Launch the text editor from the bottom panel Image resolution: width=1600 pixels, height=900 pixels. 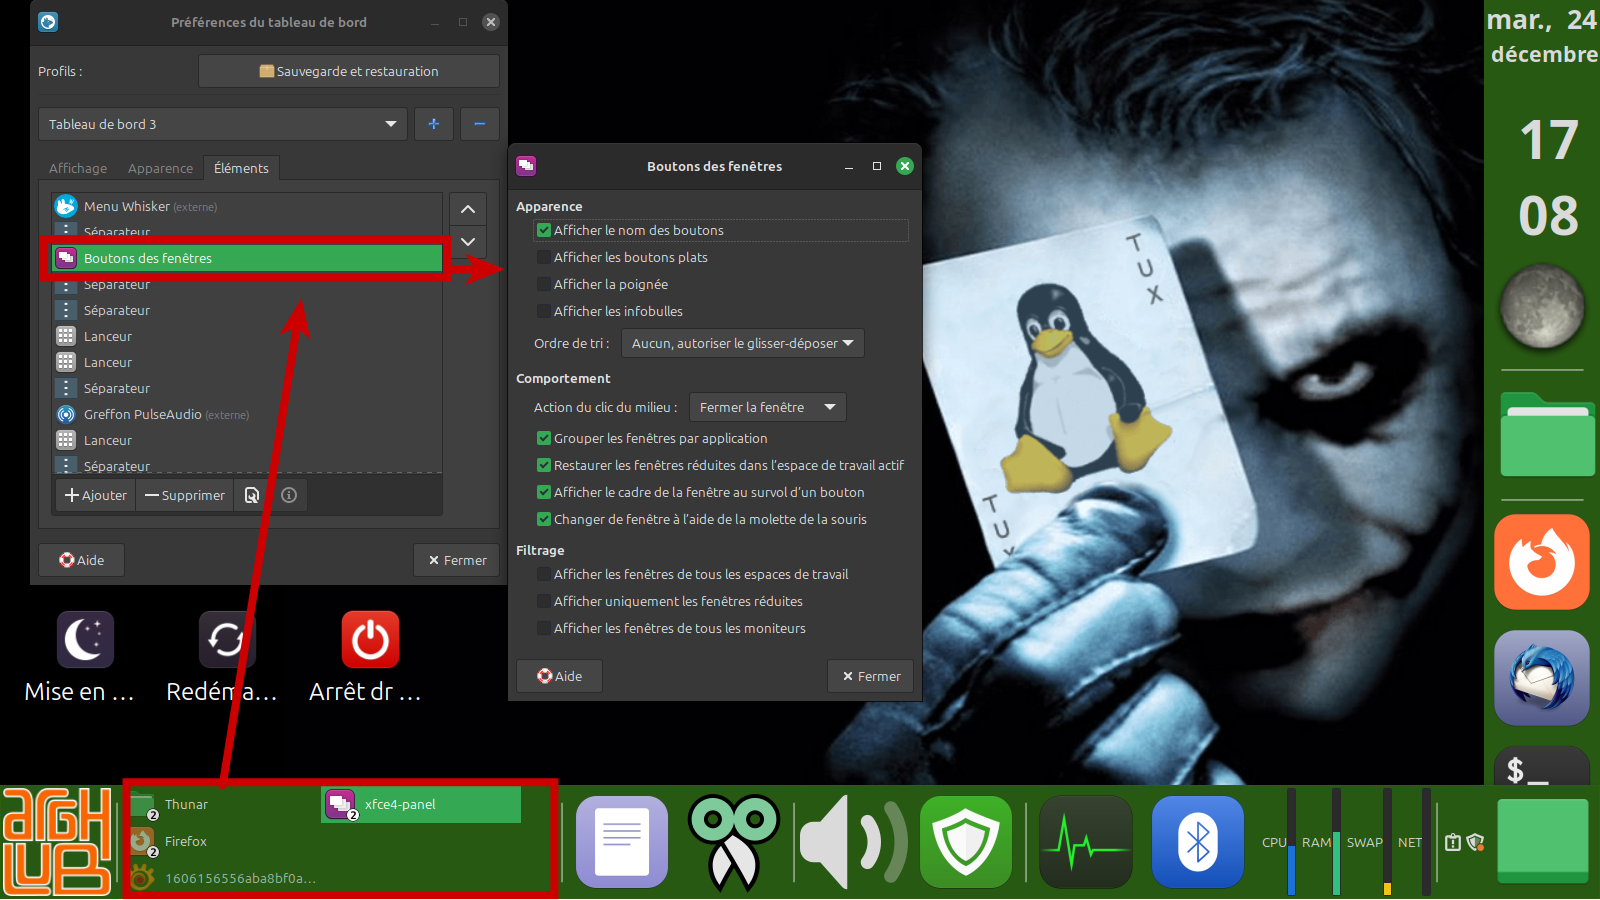(x=622, y=842)
